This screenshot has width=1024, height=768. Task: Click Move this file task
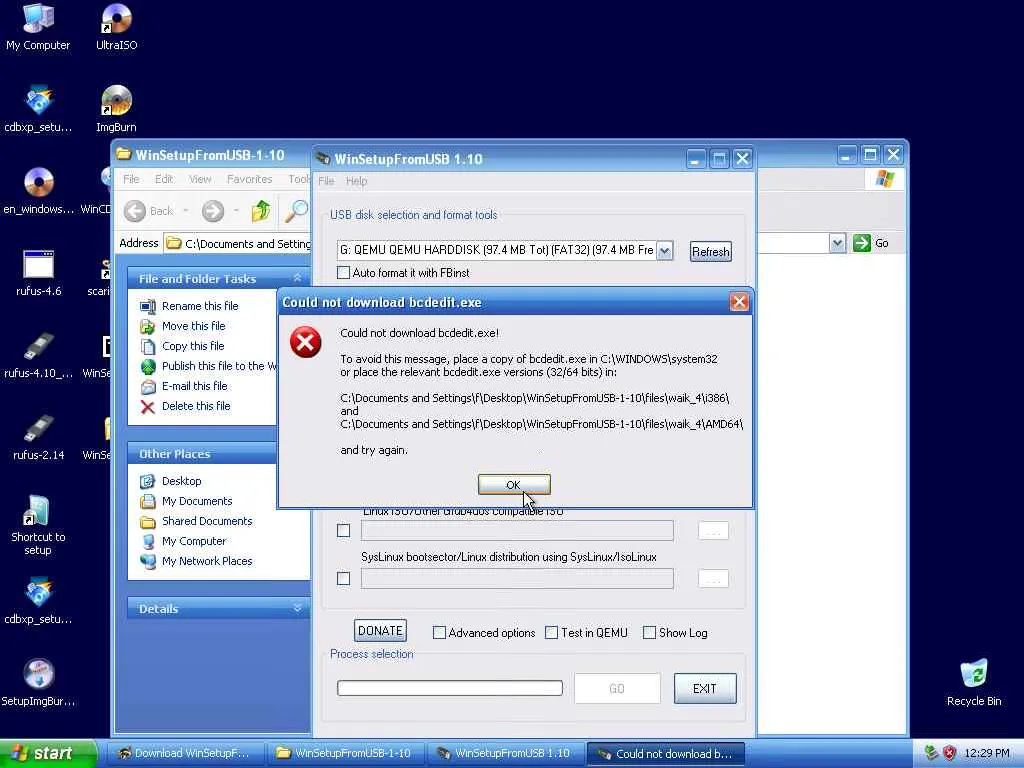(193, 326)
